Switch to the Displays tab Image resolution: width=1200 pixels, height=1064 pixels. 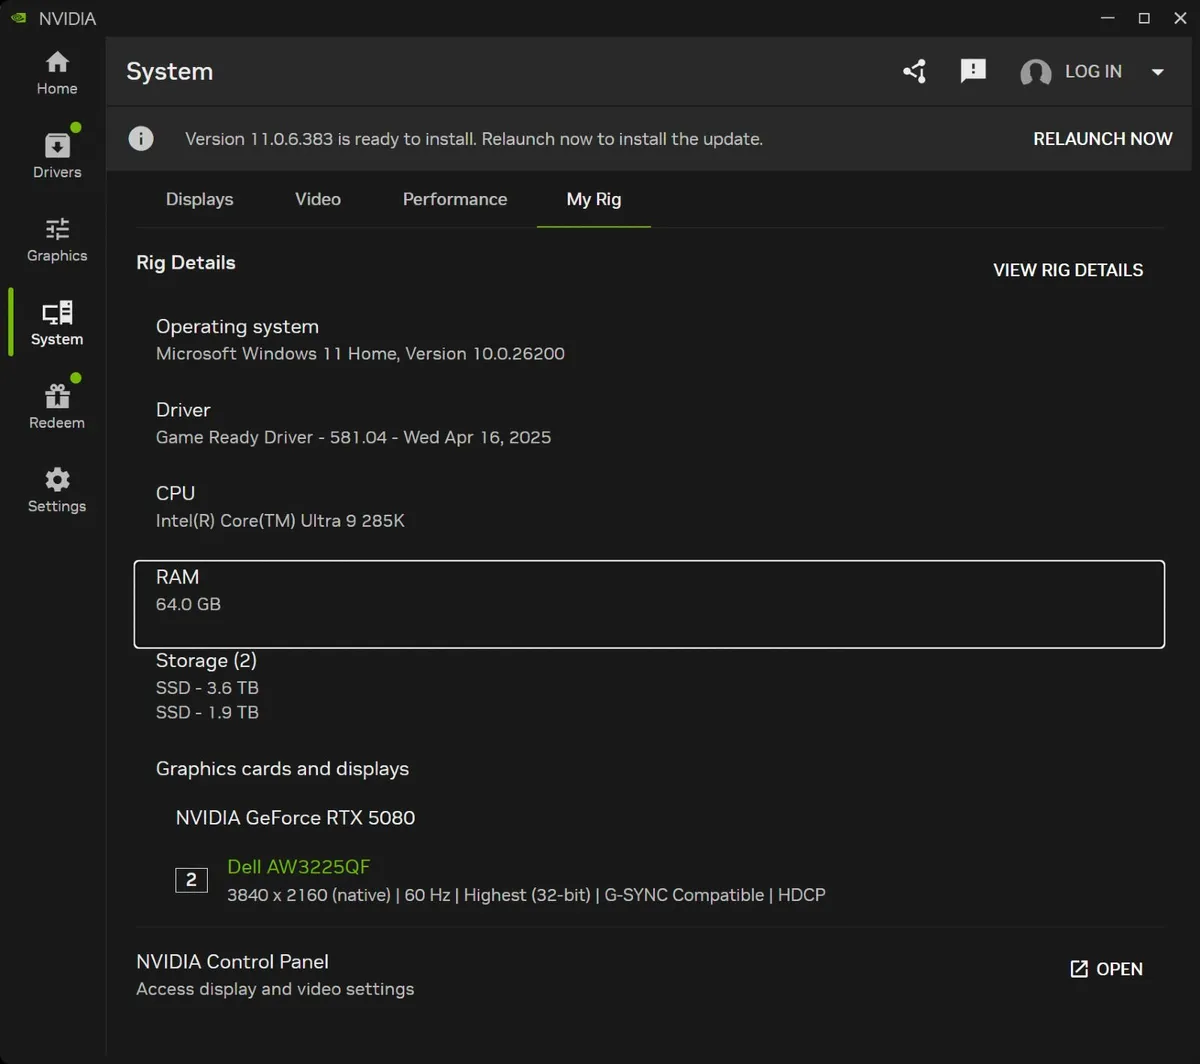click(199, 199)
